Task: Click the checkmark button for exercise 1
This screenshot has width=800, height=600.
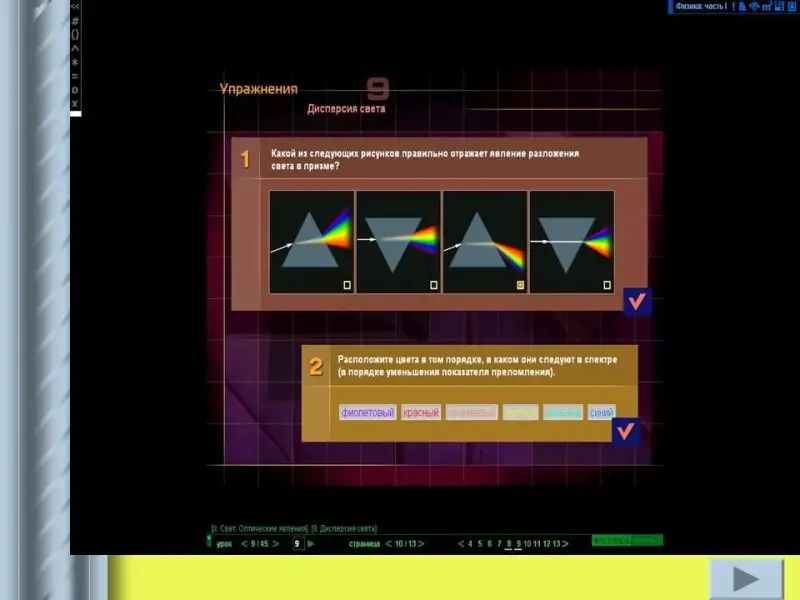Action: pyautogui.click(x=637, y=302)
